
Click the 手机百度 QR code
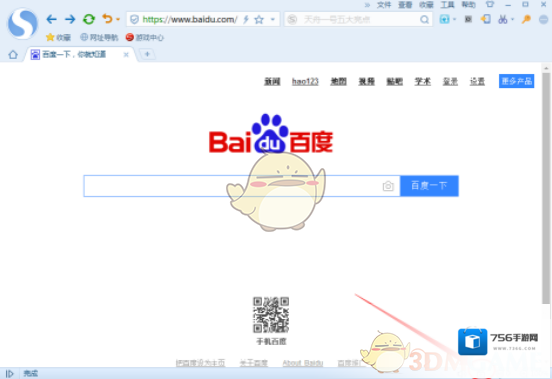pos(271,315)
